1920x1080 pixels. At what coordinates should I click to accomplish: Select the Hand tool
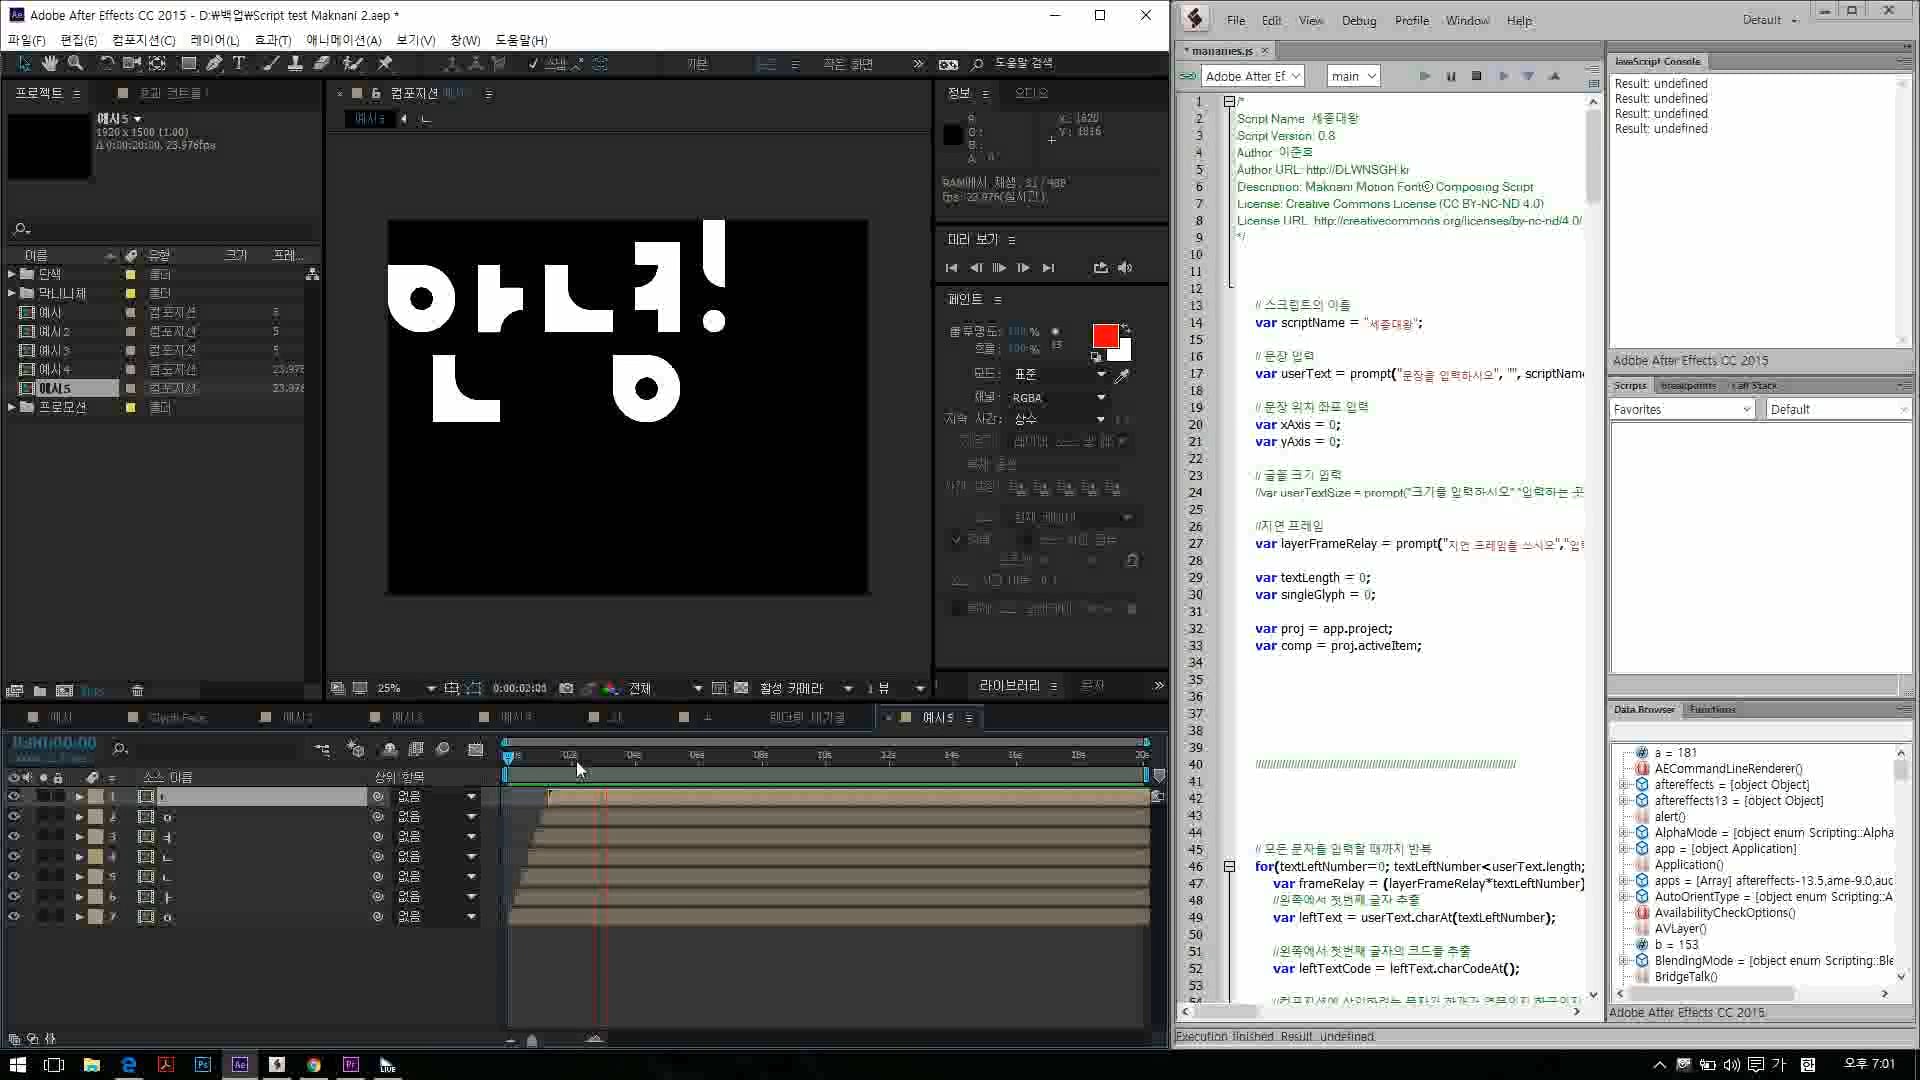click(x=49, y=63)
